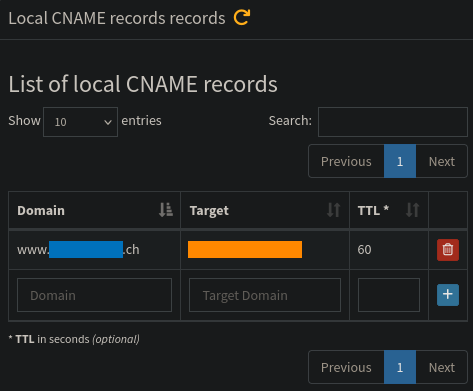Add new CNAME record with plus button

(448, 295)
